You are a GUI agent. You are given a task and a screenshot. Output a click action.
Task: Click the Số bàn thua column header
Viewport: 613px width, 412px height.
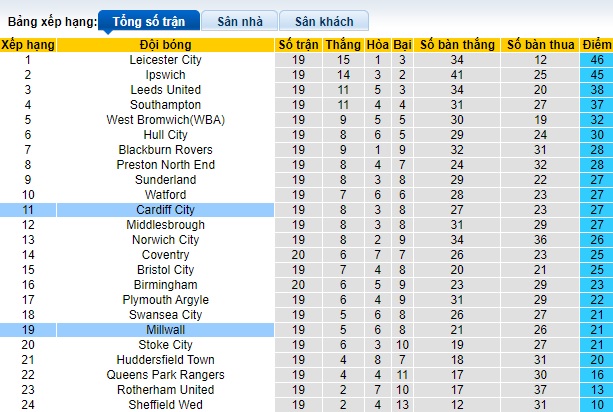click(540, 45)
